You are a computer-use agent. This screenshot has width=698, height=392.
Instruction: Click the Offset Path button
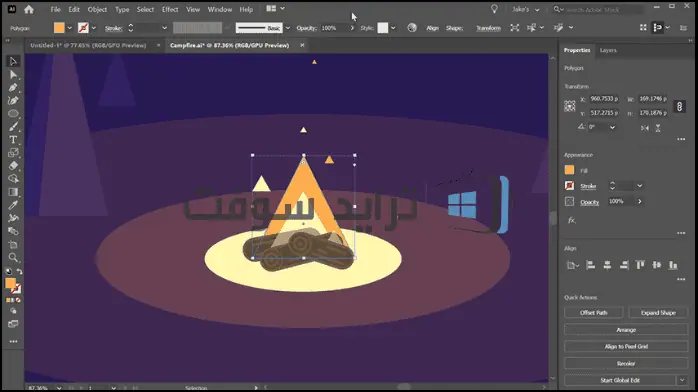pos(593,313)
